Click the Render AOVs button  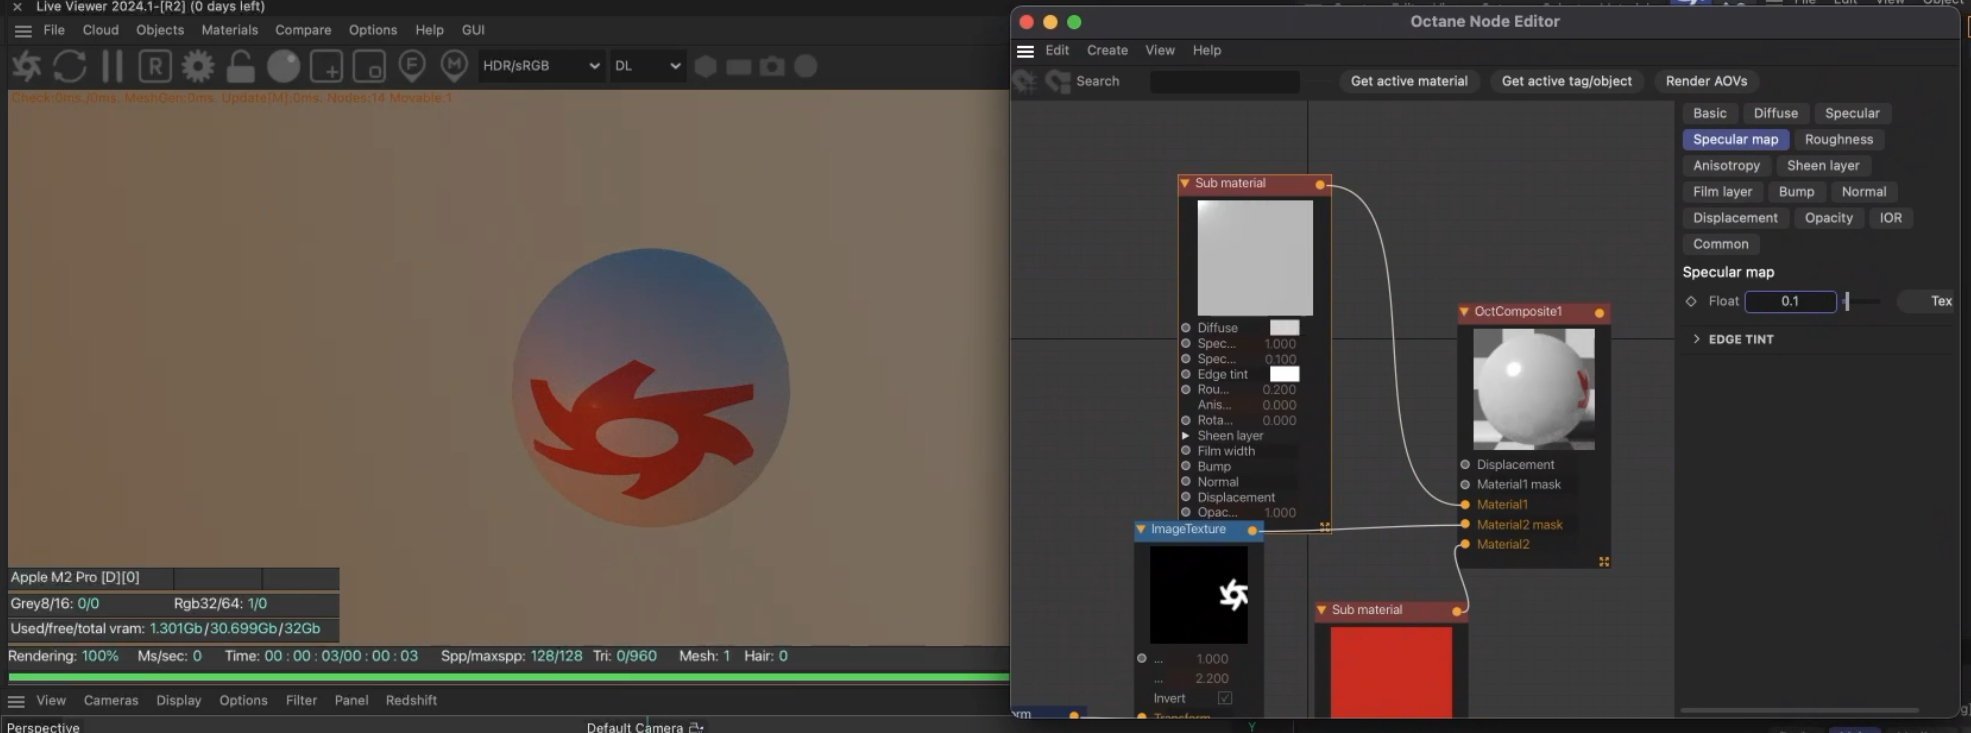[1706, 81]
